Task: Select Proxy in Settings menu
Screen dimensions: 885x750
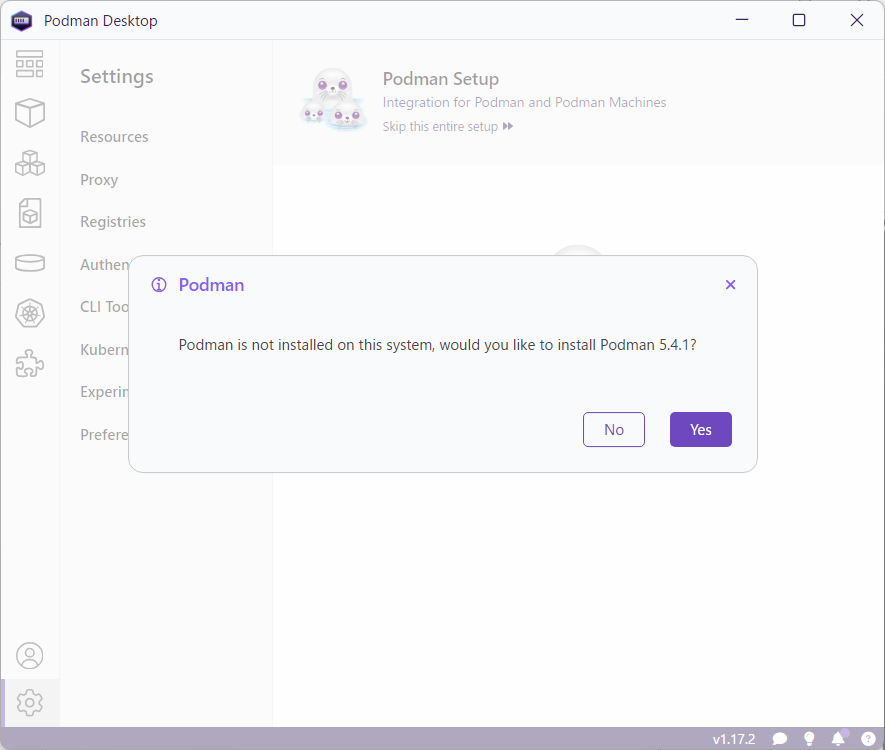Action: [x=99, y=180]
